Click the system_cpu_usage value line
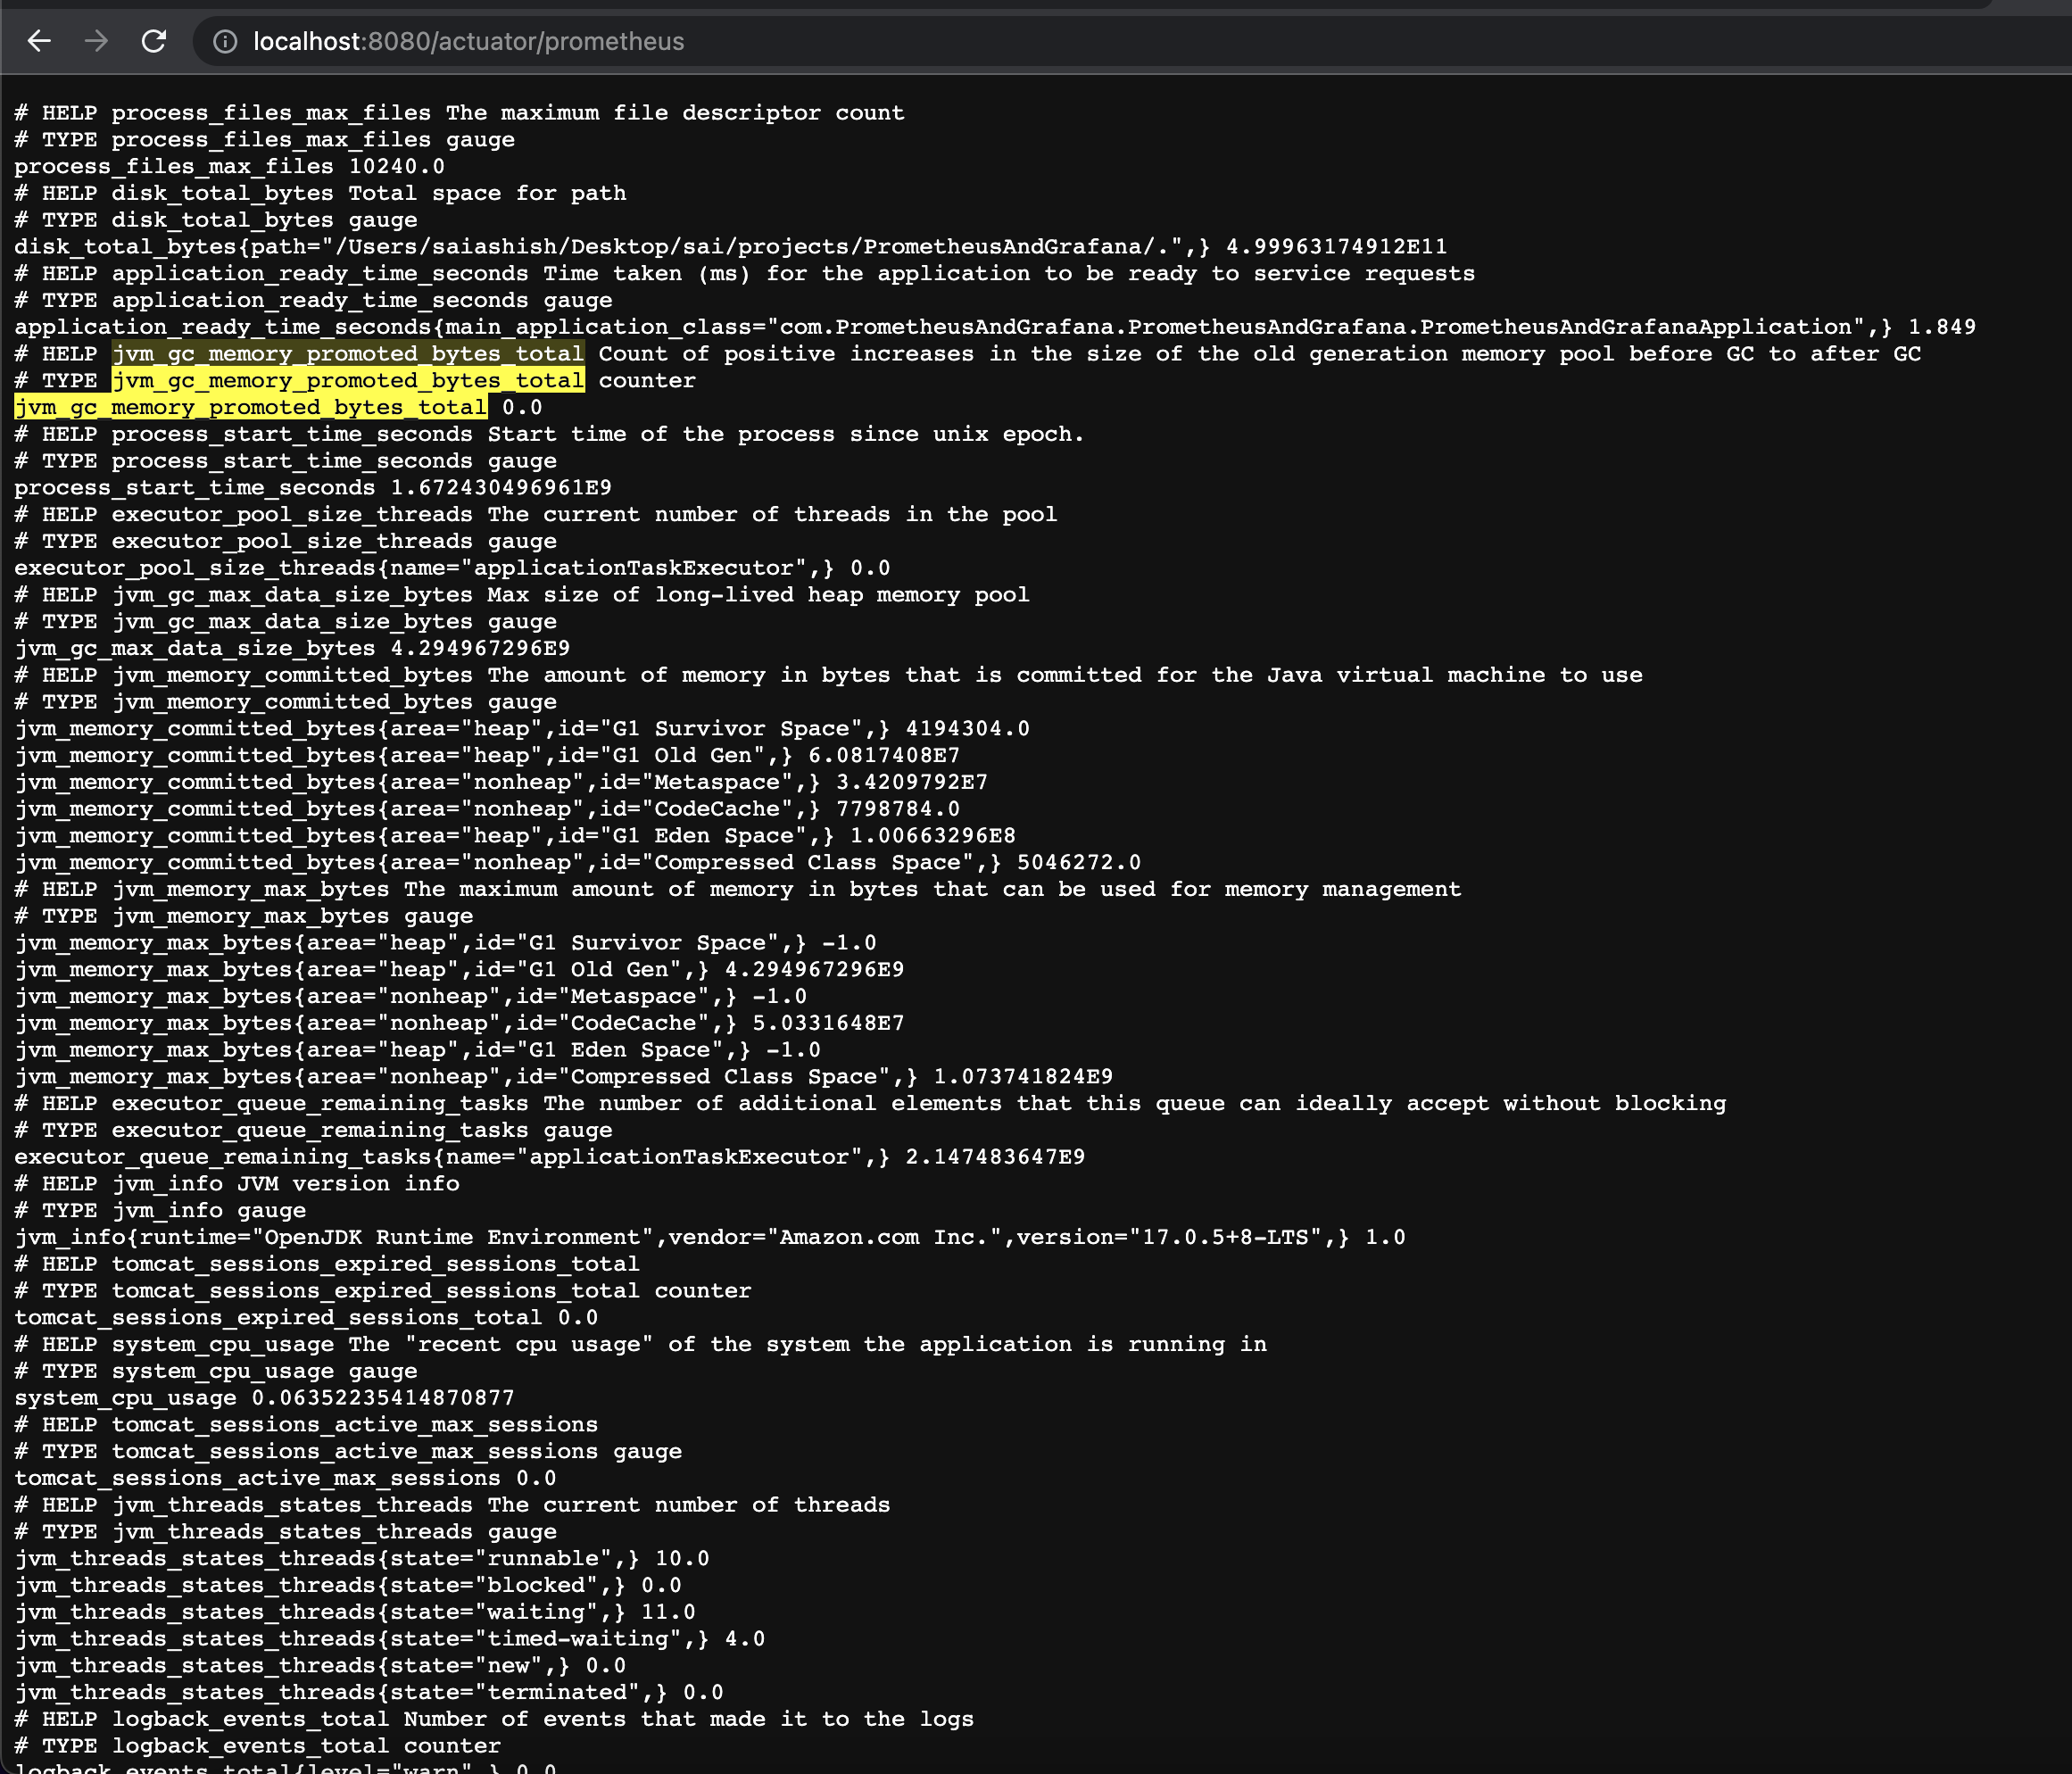Screen dimensions: 2072x1774 click(264, 1398)
